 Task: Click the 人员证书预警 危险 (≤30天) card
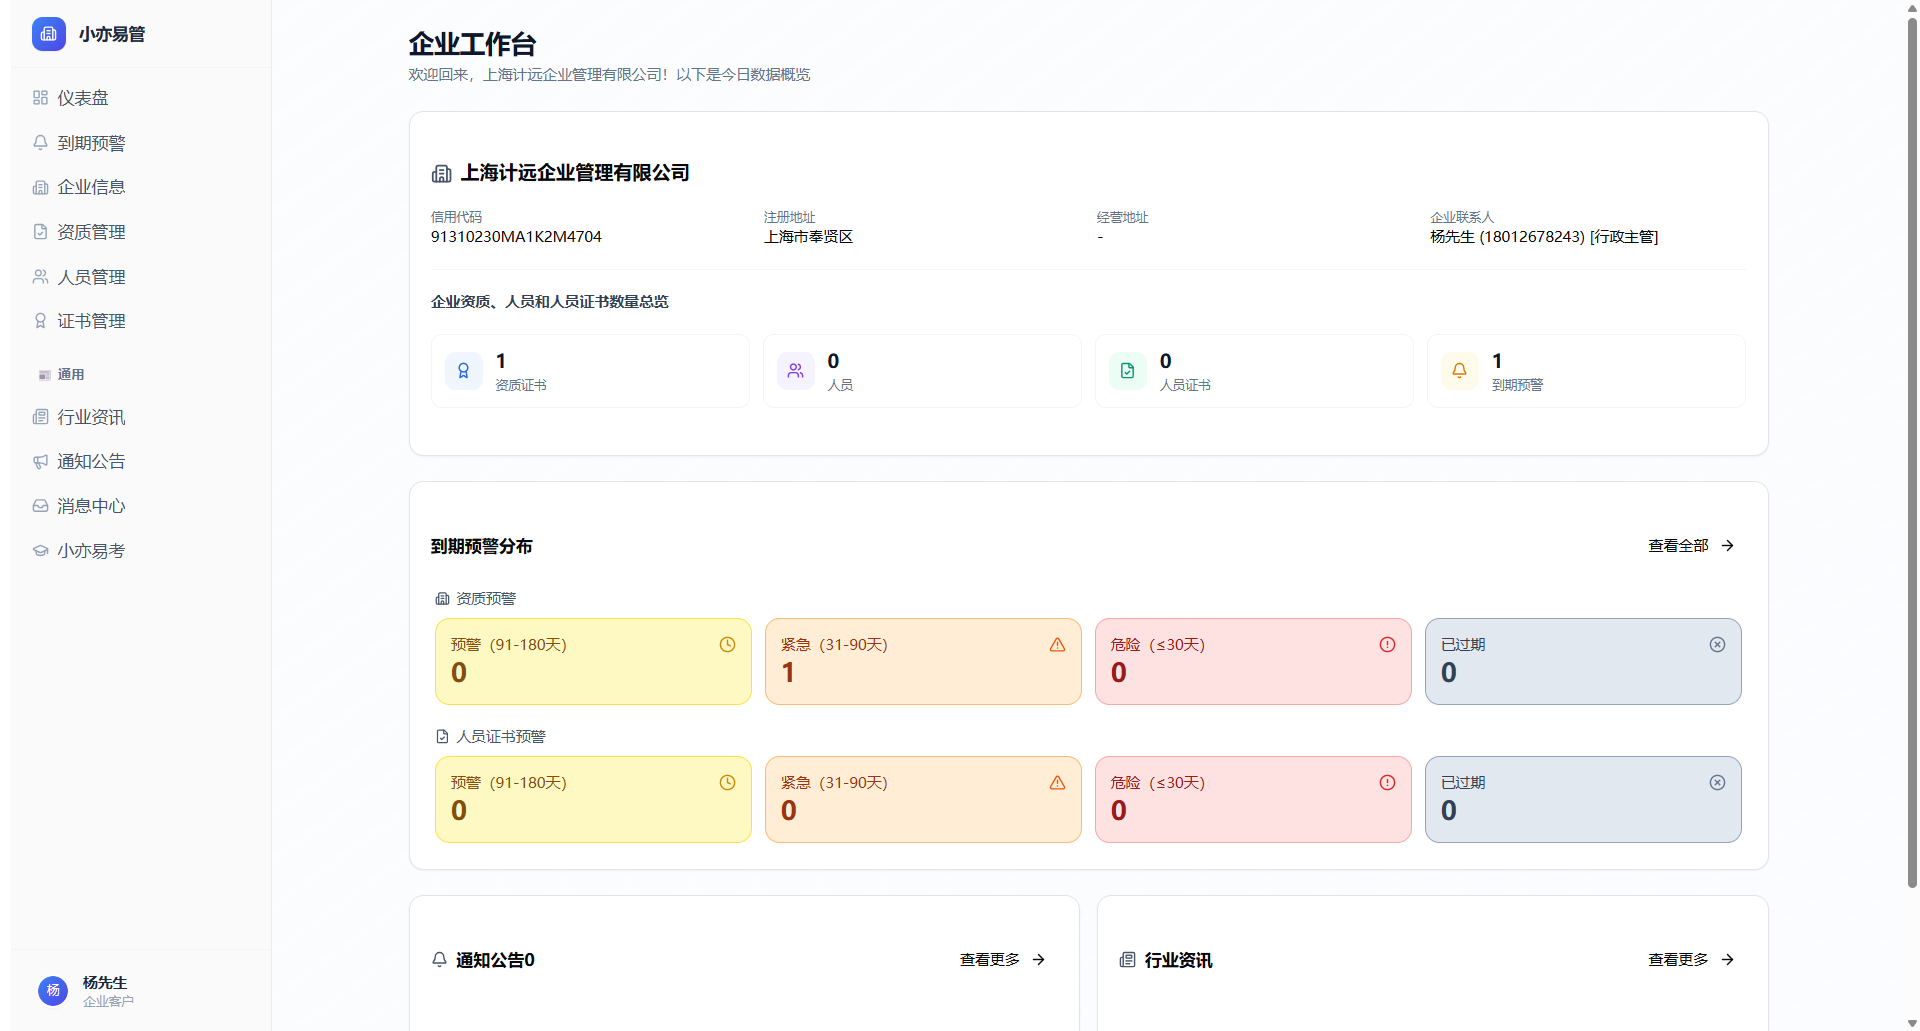(x=1253, y=799)
